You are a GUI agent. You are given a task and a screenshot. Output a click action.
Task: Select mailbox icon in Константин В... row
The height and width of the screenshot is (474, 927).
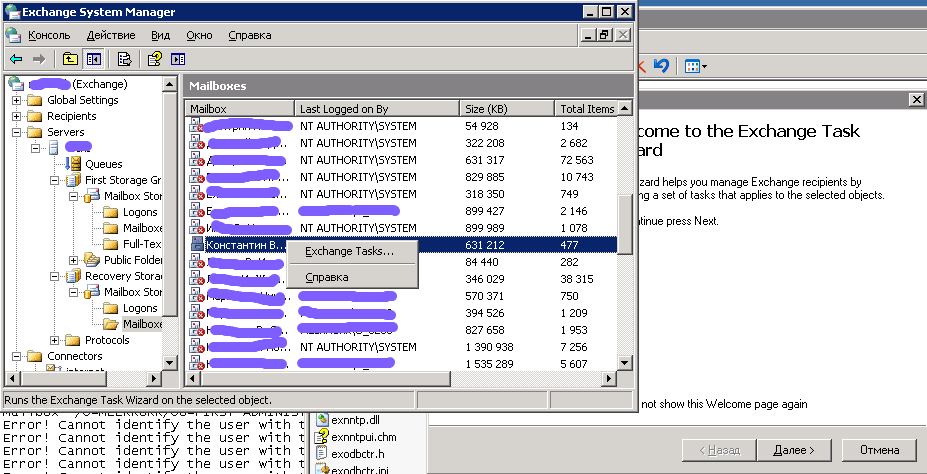coord(197,245)
